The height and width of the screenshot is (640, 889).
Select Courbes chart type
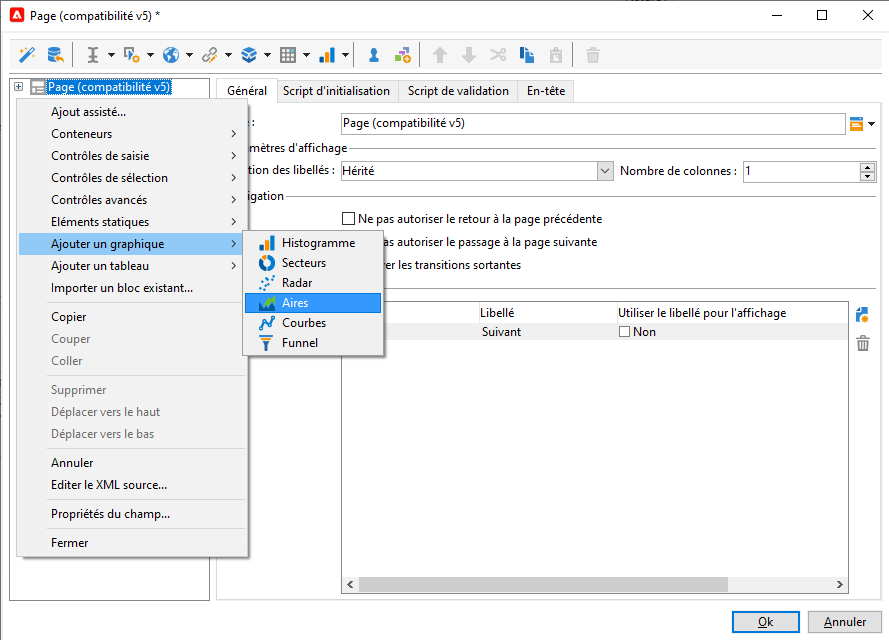point(313,323)
